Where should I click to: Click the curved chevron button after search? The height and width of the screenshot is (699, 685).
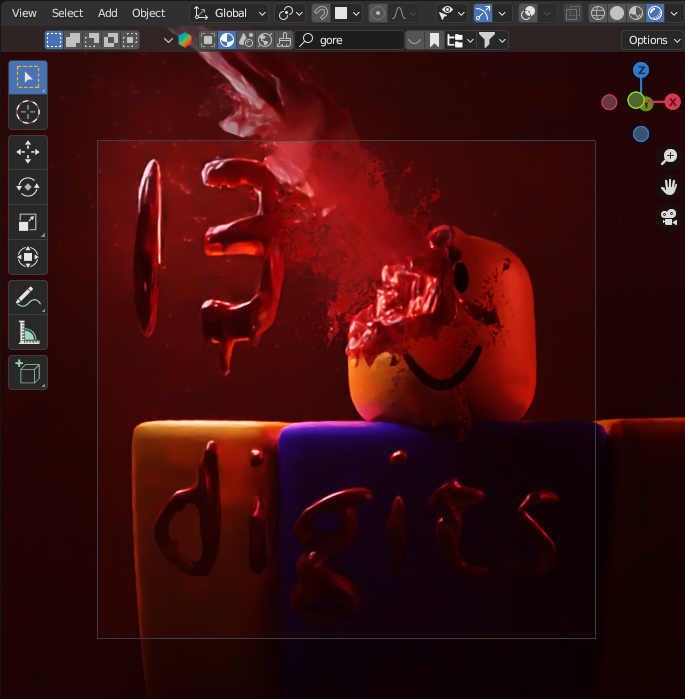pos(414,40)
